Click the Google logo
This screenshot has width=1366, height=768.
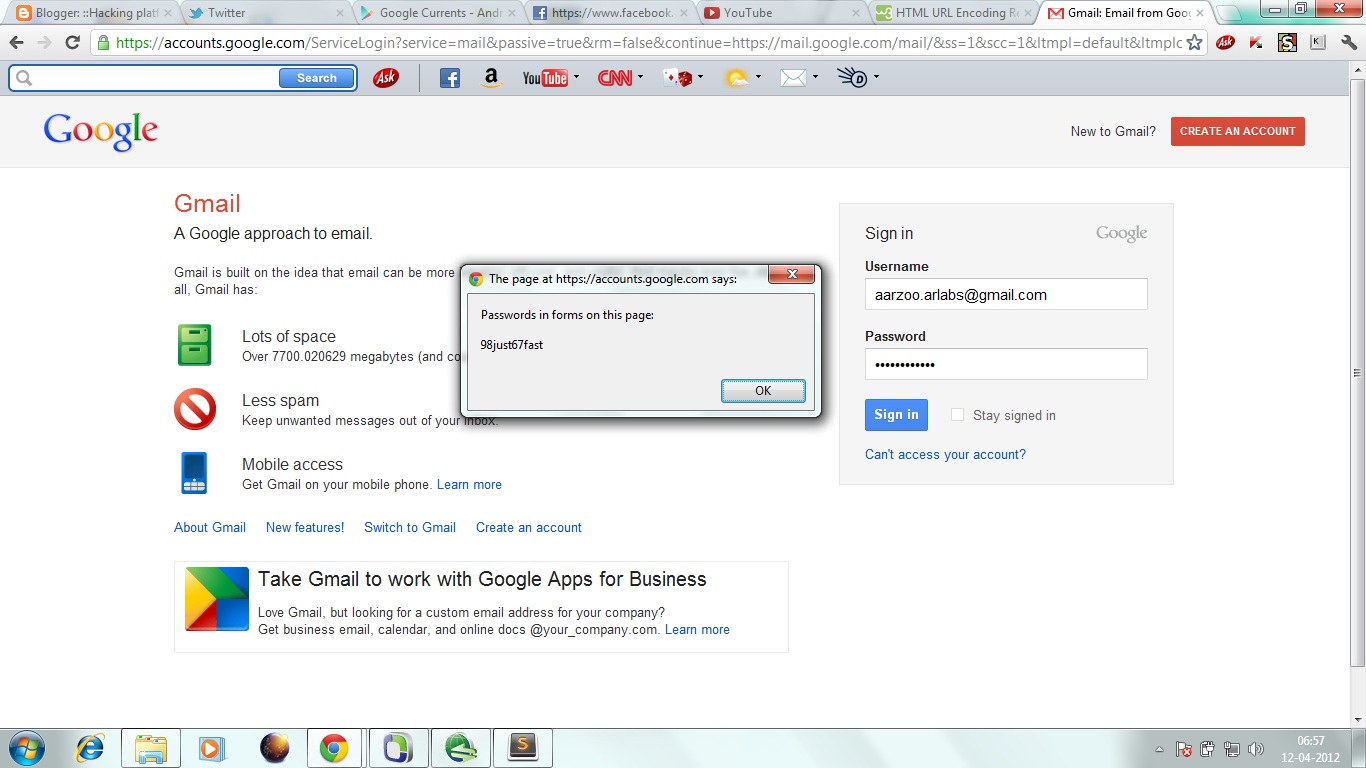point(100,131)
